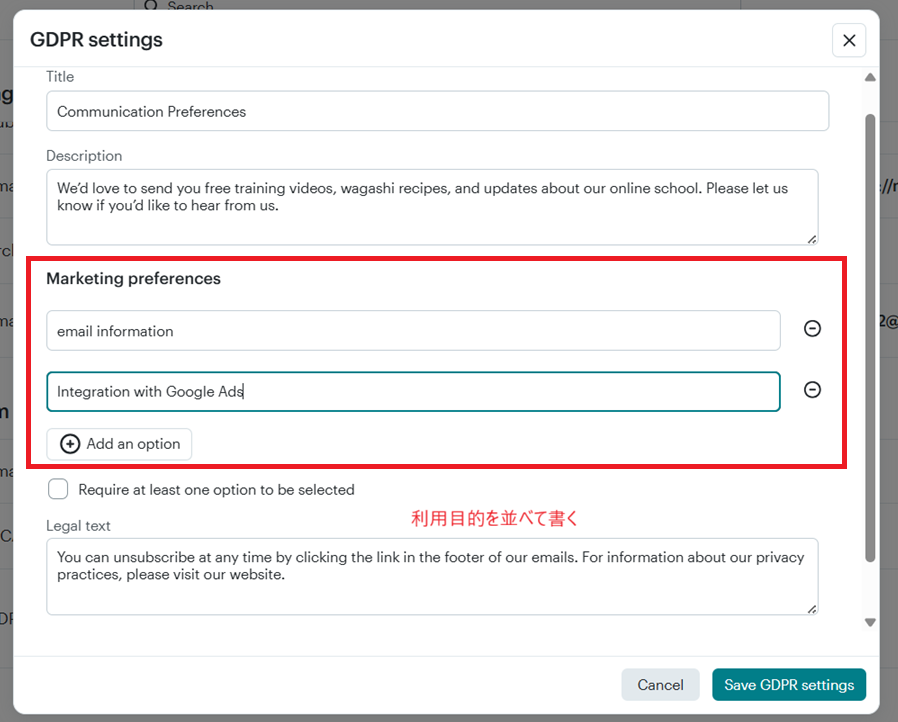898x722 pixels.
Task: Click the scrollbar up arrow
Action: tap(870, 78)
